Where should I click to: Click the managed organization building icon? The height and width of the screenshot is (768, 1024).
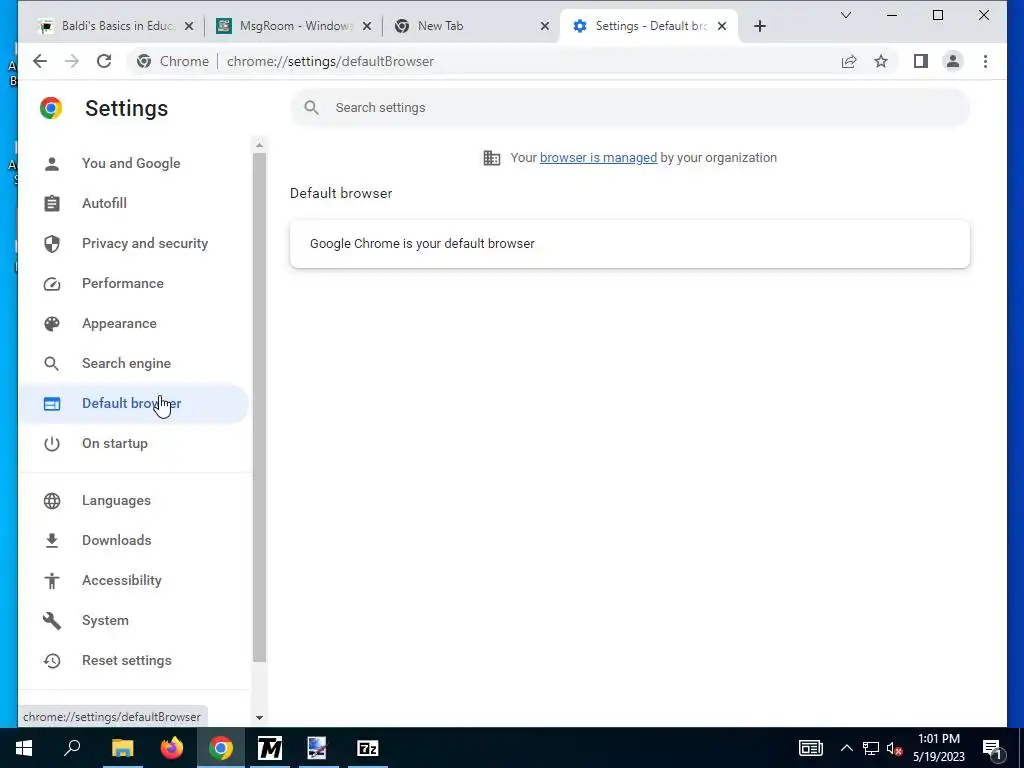492,158
